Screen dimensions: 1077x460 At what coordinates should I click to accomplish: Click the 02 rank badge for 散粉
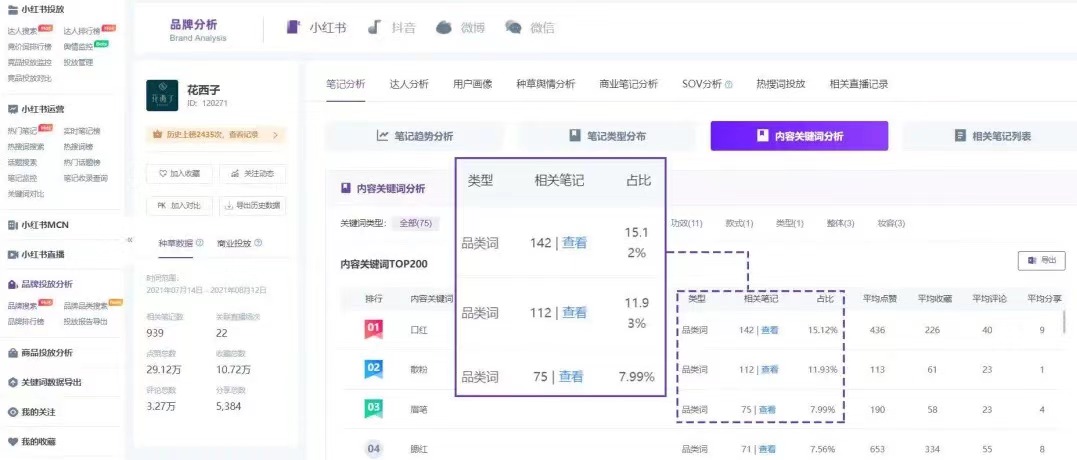point(374,369)
